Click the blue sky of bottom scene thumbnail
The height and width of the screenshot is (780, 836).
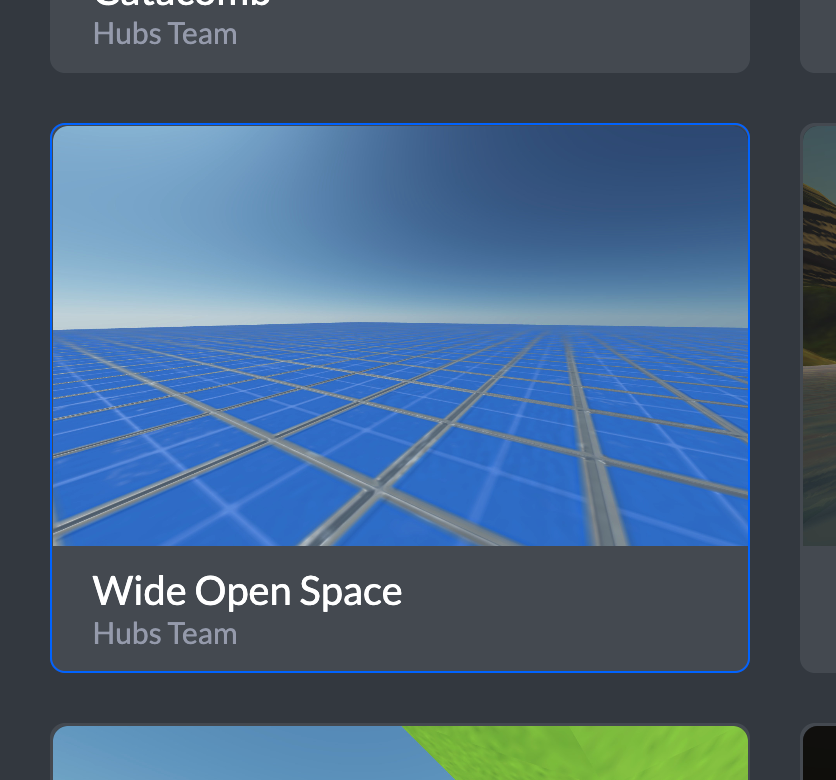click(229, 753)
